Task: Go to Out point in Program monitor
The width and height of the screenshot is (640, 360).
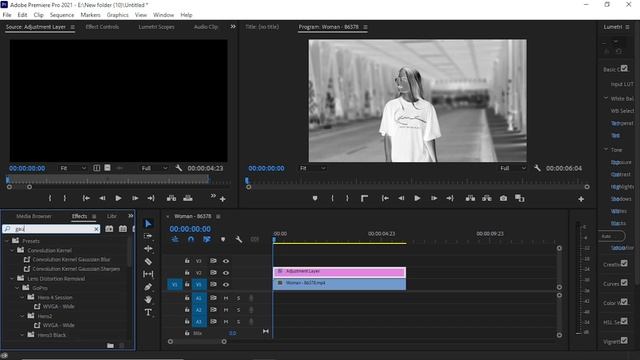Action: pos(450,198)
